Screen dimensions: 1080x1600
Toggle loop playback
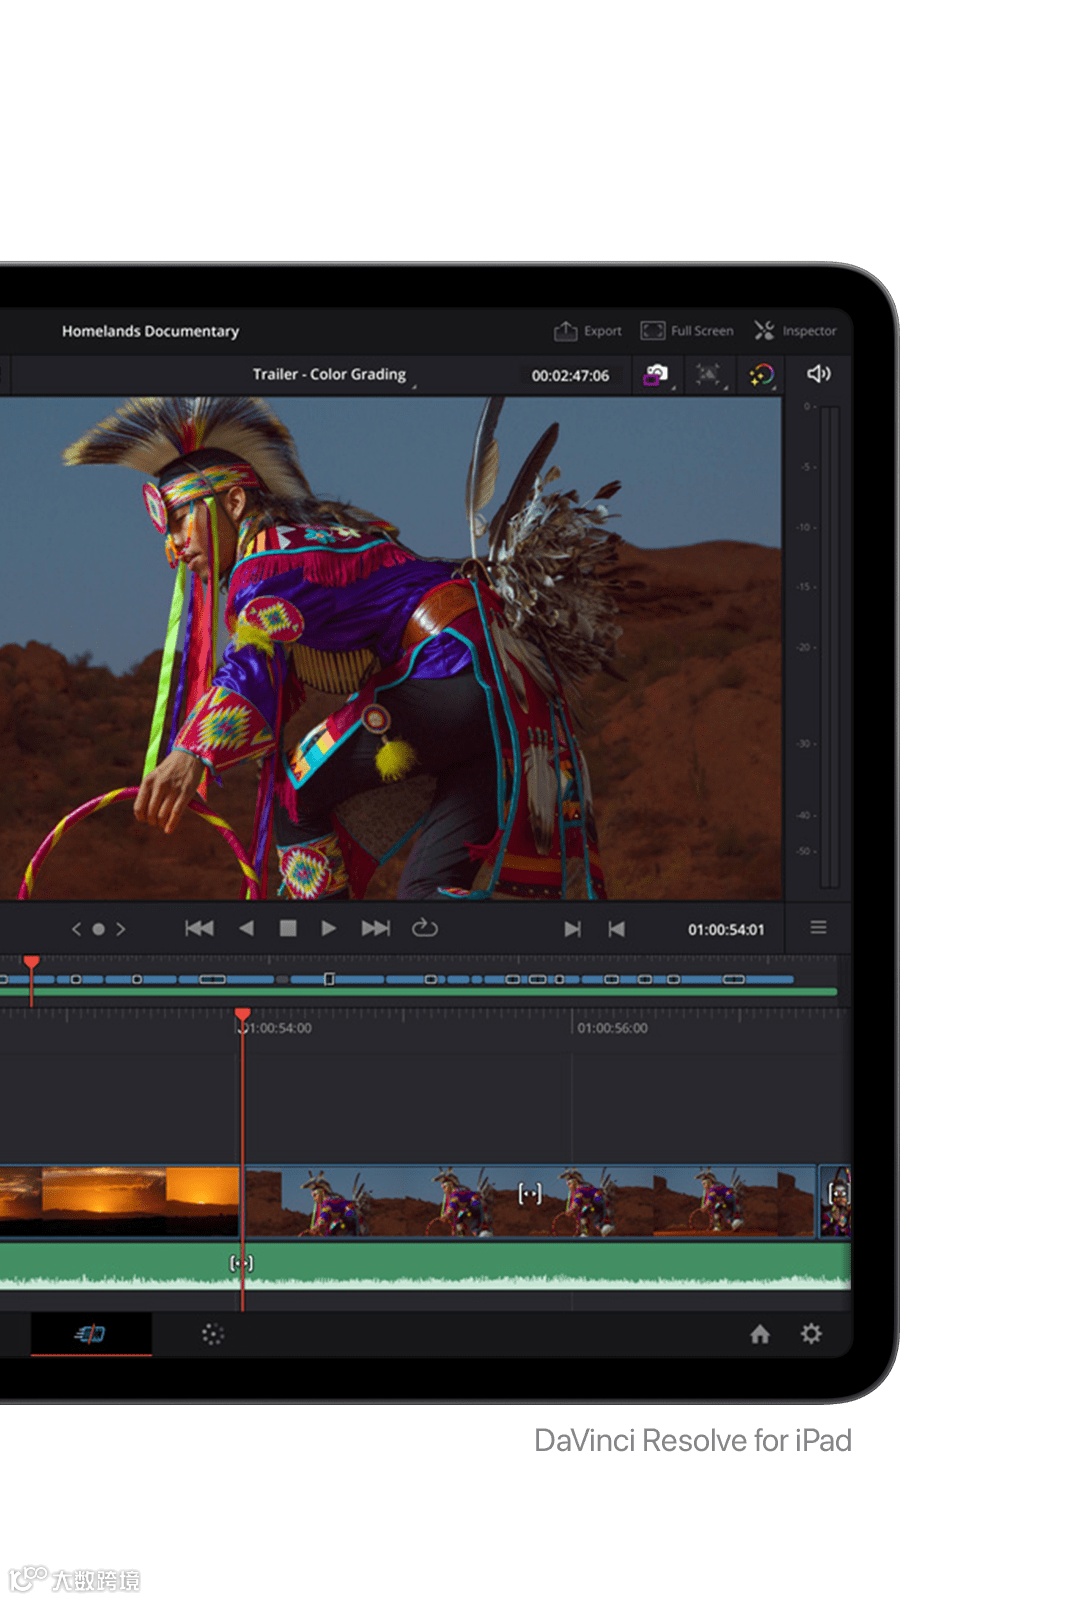424,928
